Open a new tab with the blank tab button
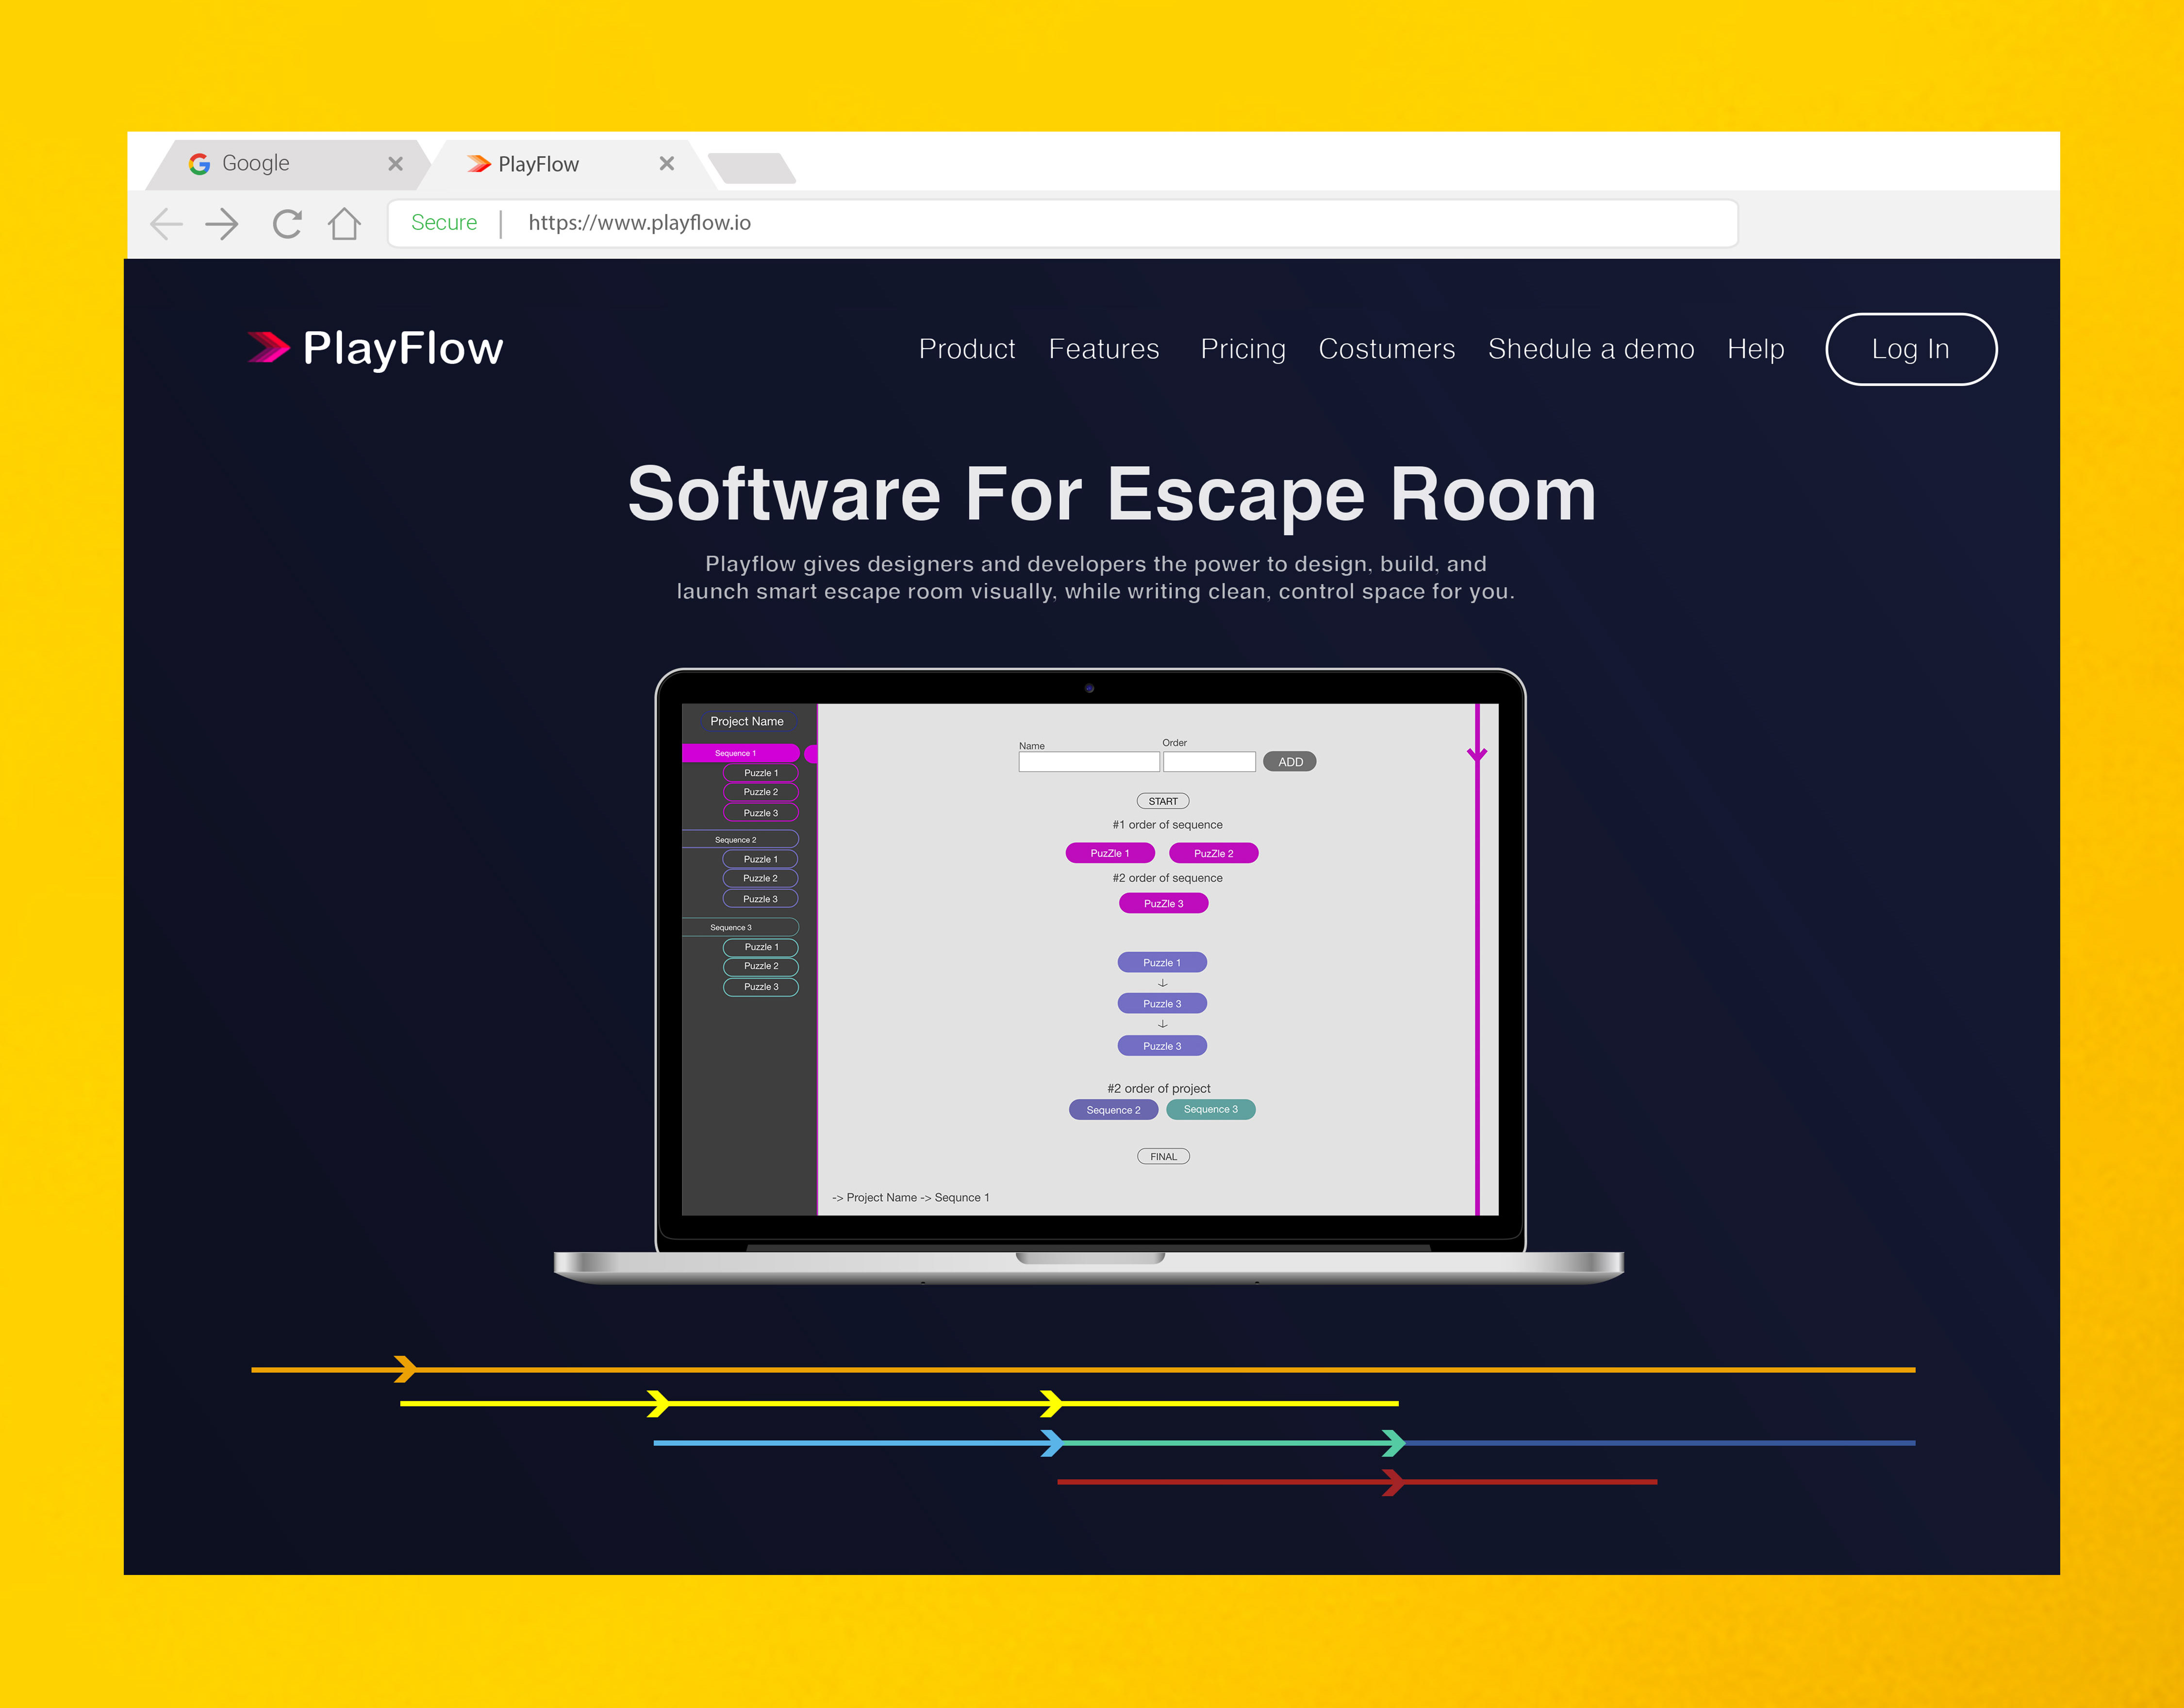2184x1708 pixels. [751, 168]
